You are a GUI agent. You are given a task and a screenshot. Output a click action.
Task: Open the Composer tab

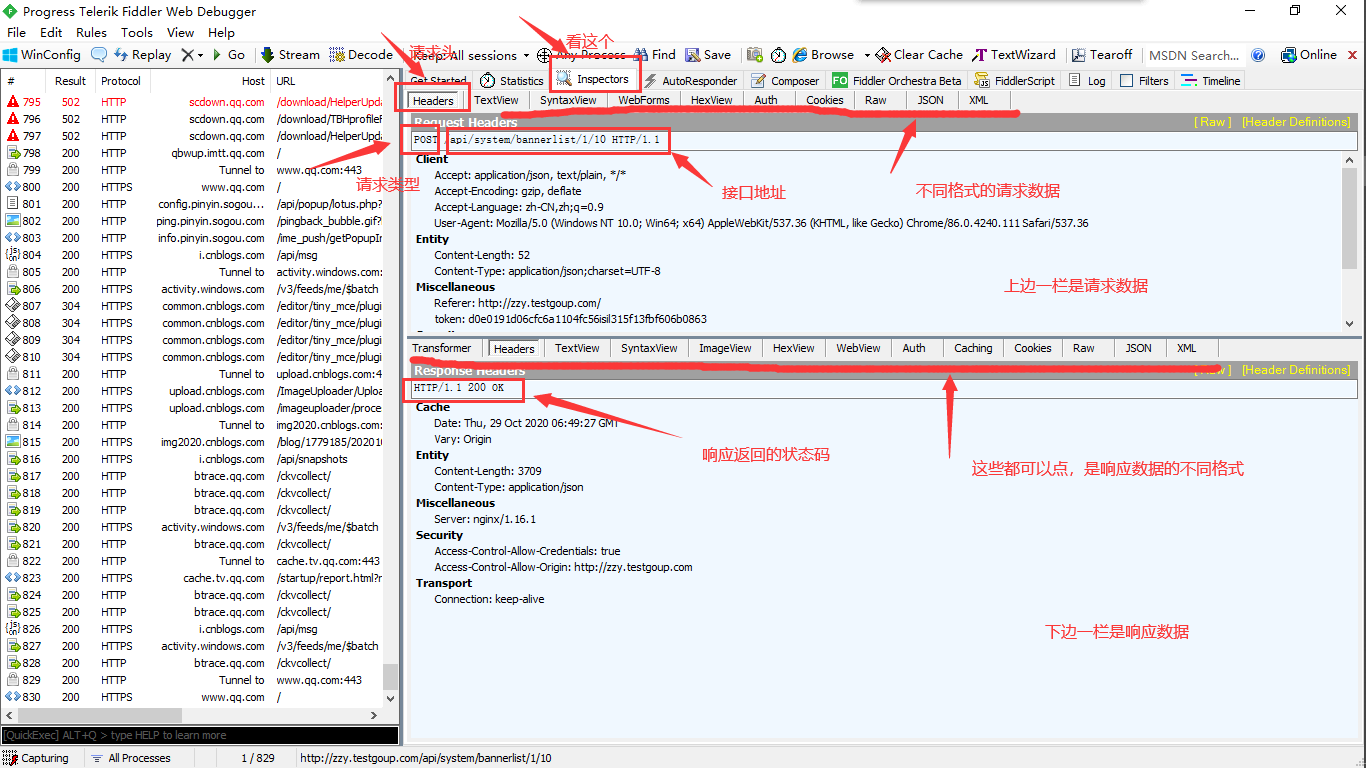(785, 81)
